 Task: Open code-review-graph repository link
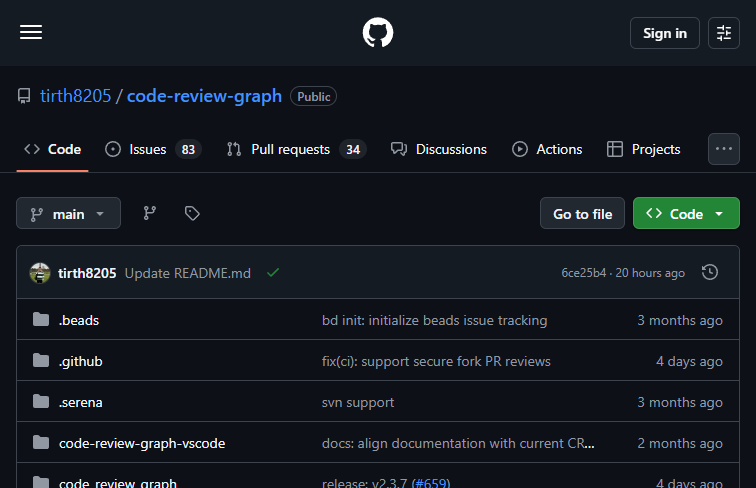pos(204,96)
